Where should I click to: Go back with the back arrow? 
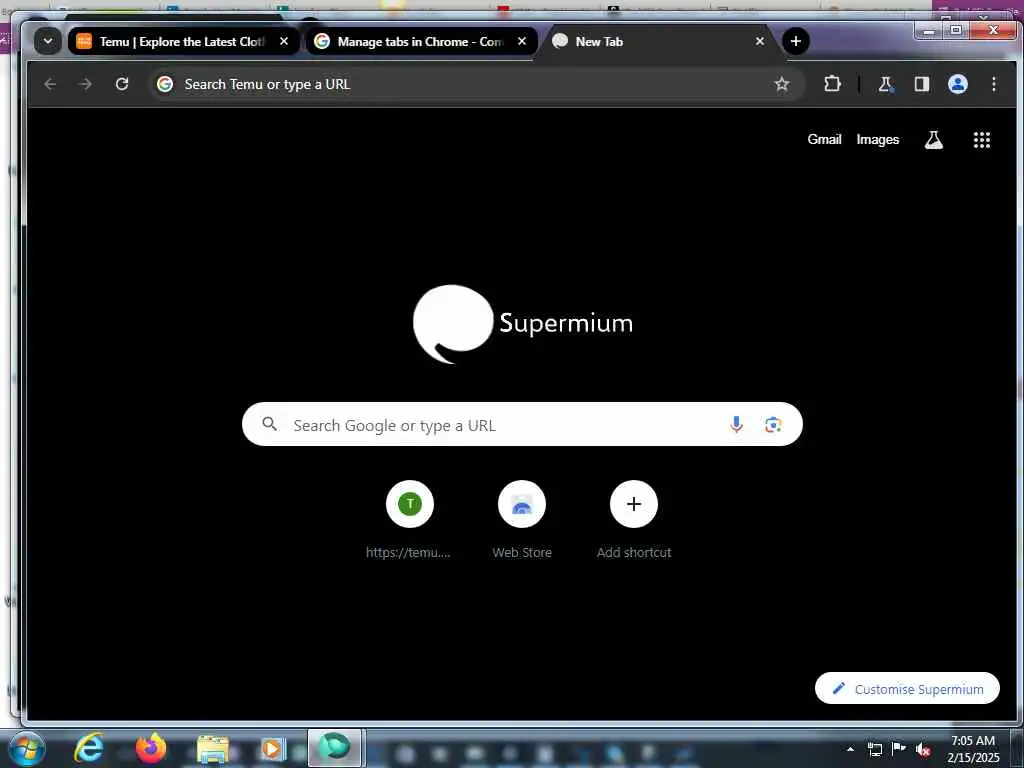(x=50, y=84)
